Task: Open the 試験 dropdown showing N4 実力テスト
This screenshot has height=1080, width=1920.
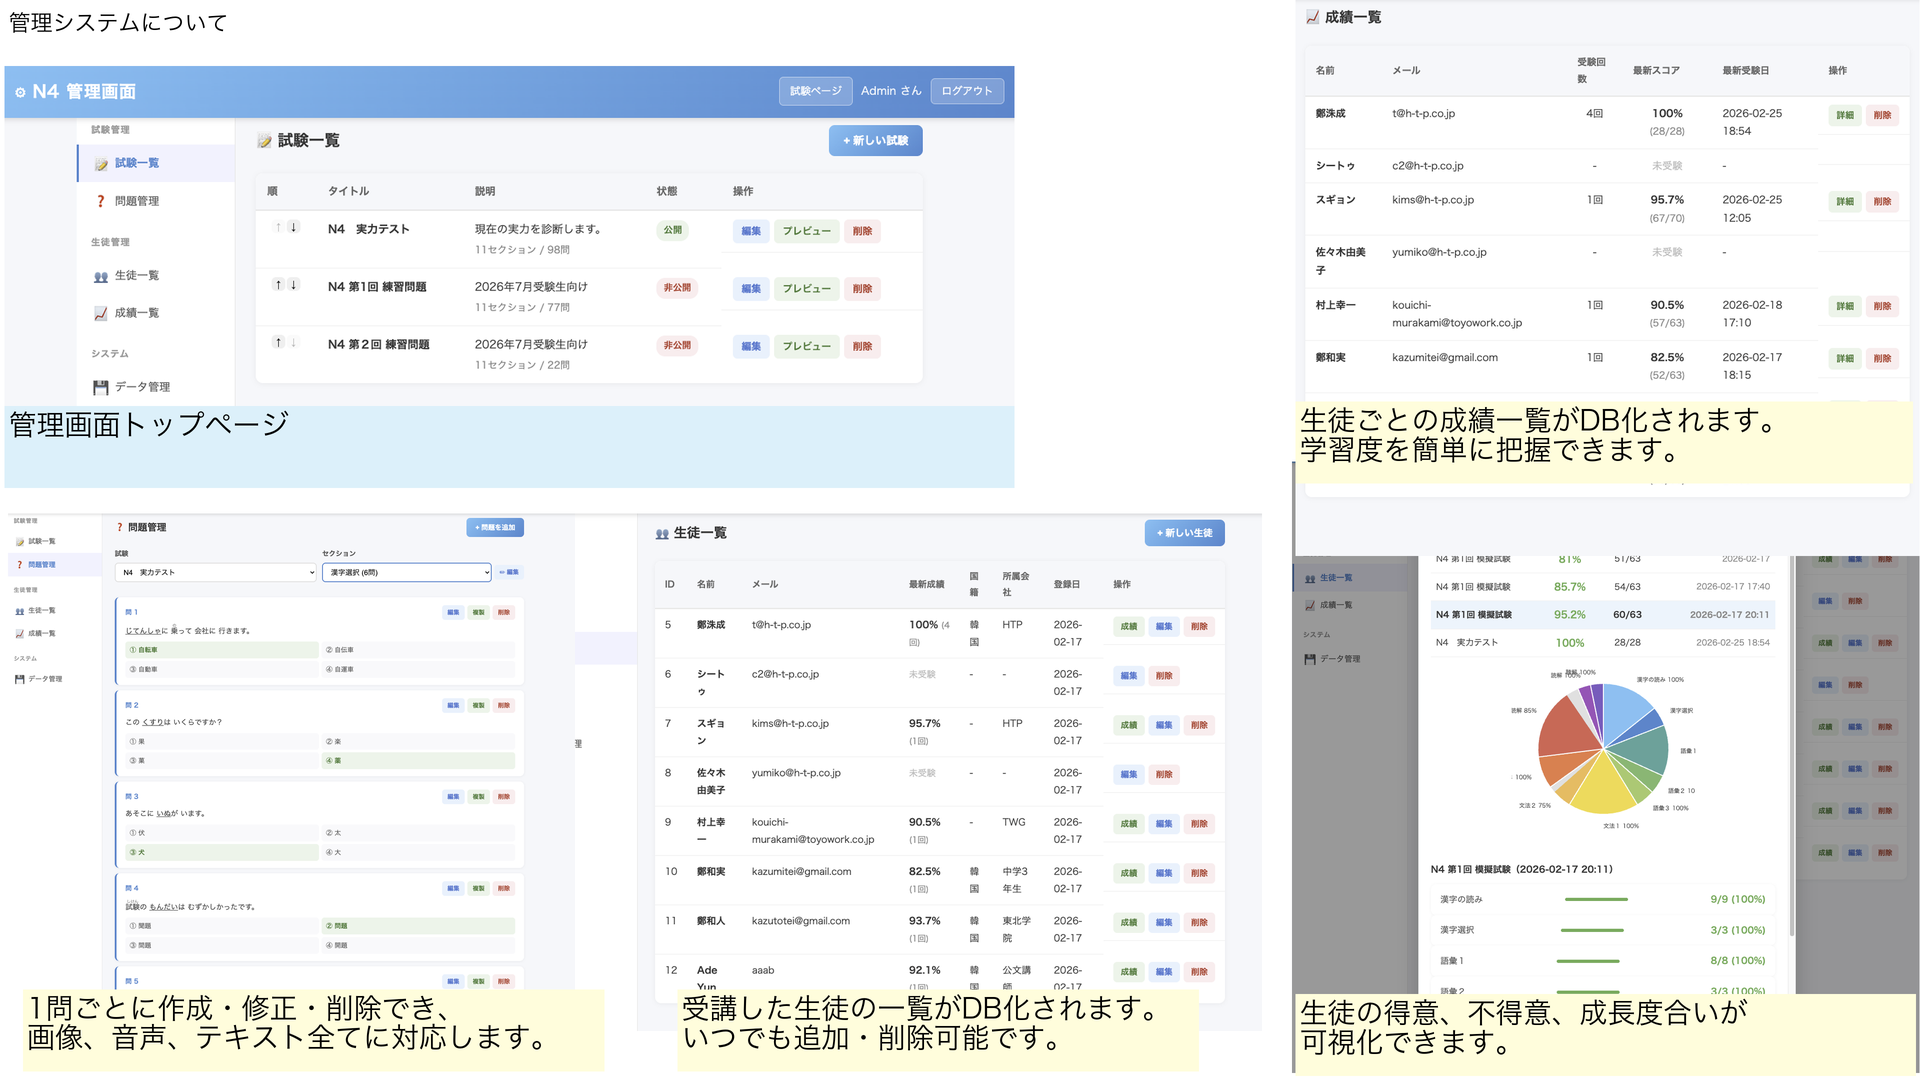Action: point(215,572)
